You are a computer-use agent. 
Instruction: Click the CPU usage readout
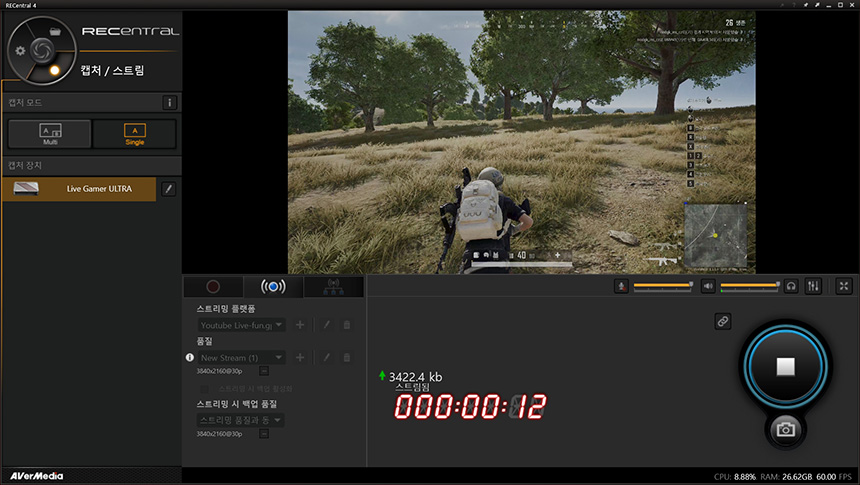(735, 477)
